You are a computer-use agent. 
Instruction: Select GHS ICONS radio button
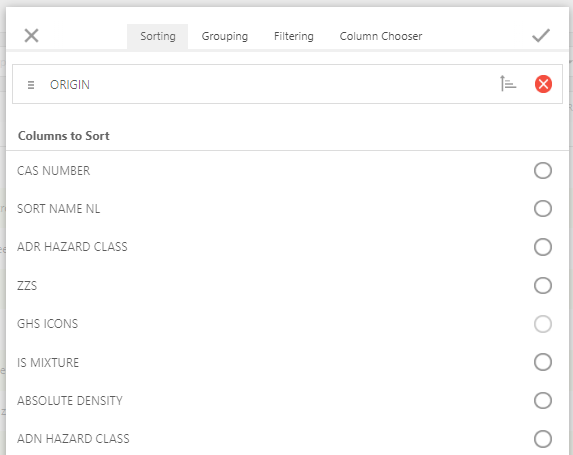[x=543, y=324]
